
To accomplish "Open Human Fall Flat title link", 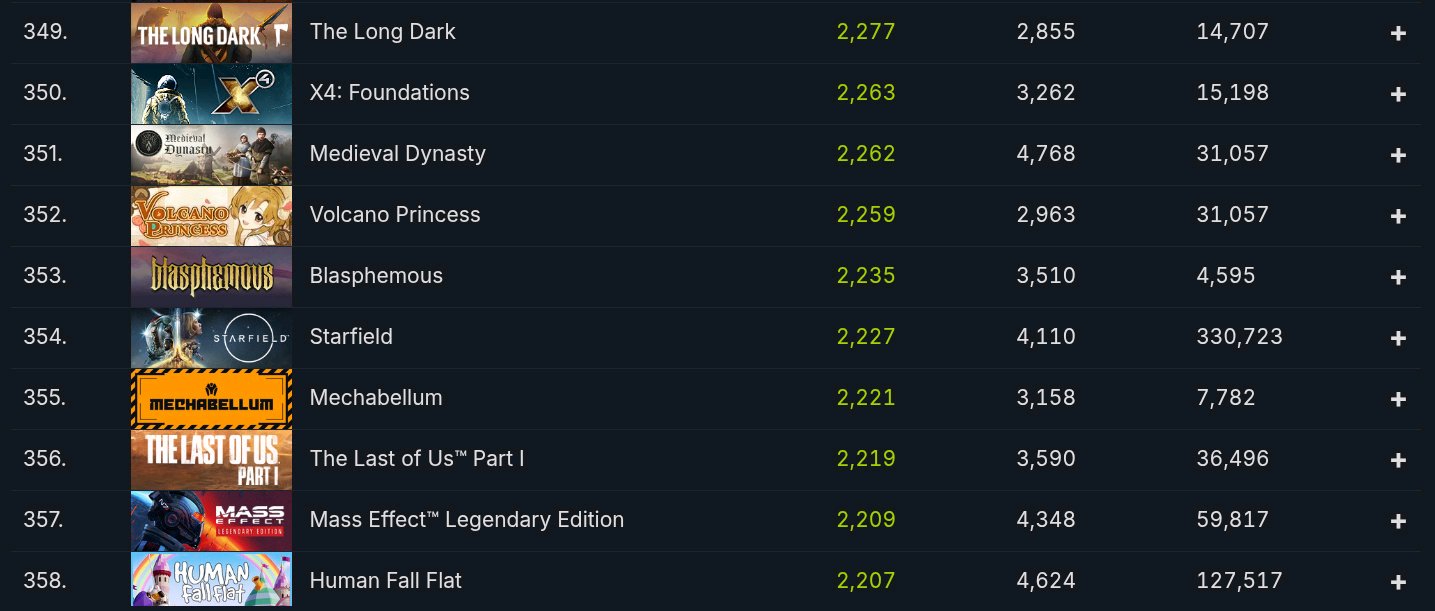I will 386,581.
